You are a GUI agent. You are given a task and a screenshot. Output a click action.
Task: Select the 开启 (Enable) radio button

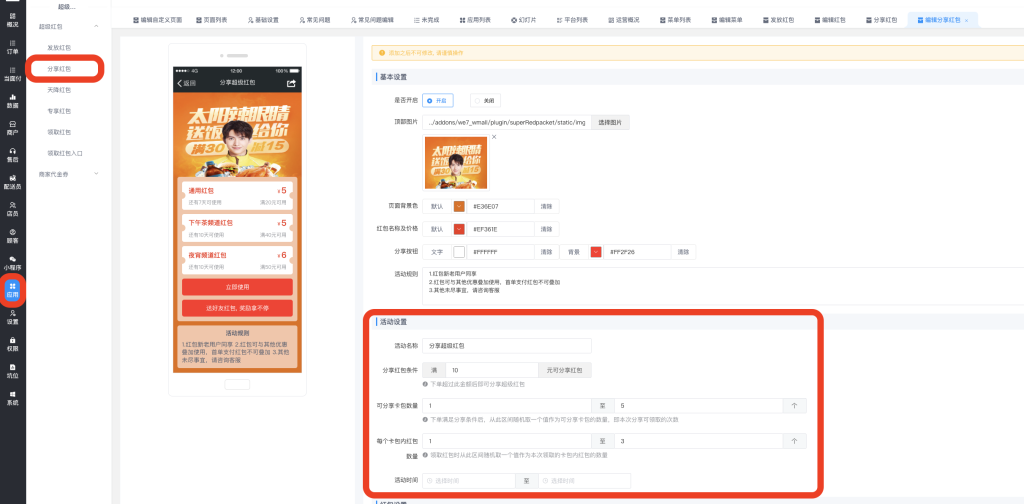(438, 100)
